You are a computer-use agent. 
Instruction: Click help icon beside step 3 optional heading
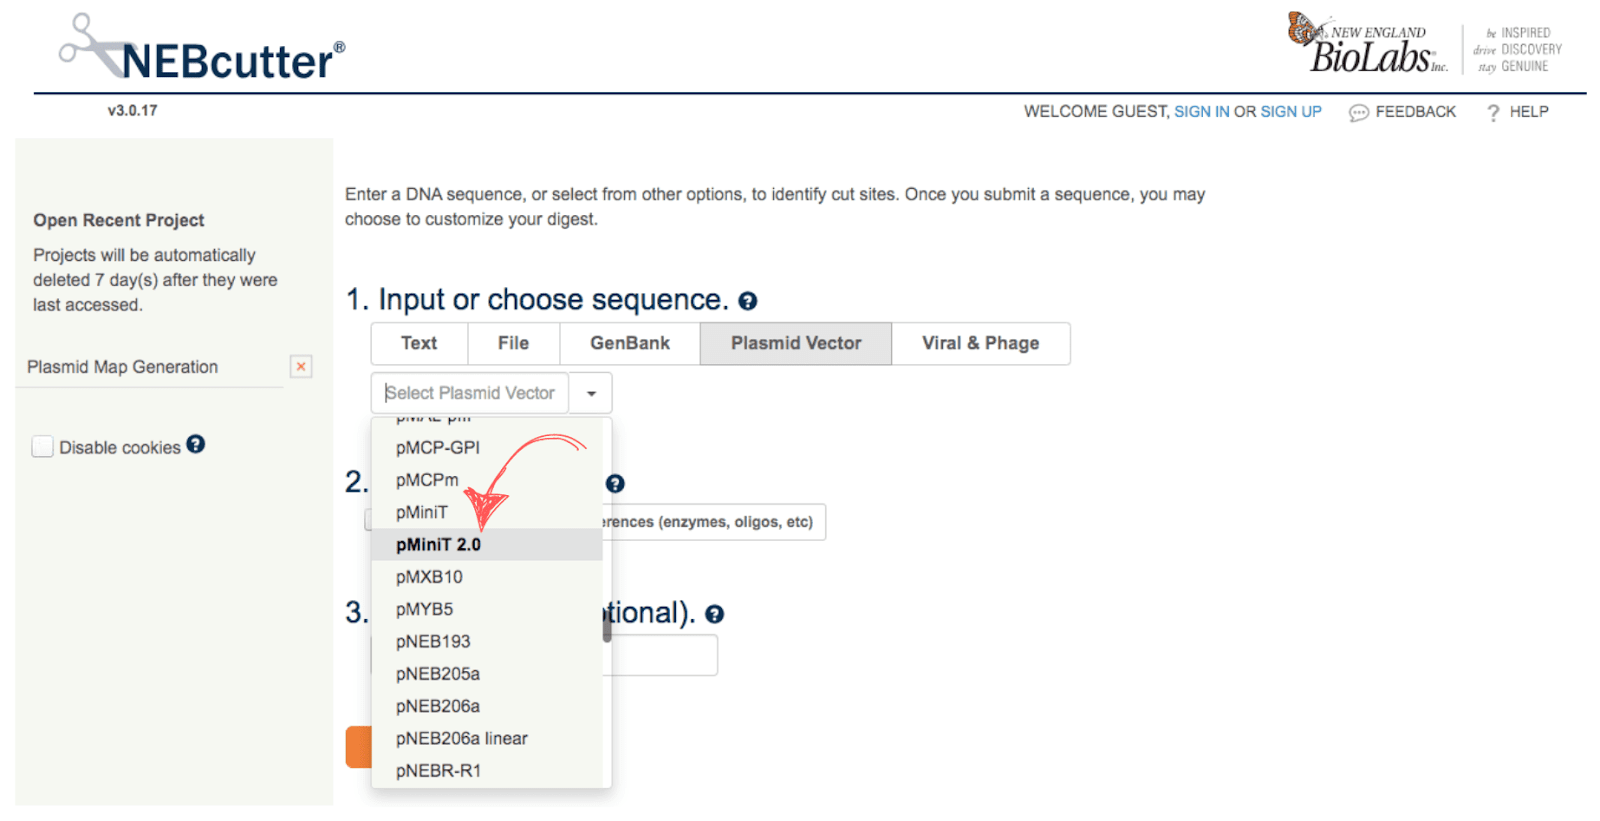click(x=714, y=614)
